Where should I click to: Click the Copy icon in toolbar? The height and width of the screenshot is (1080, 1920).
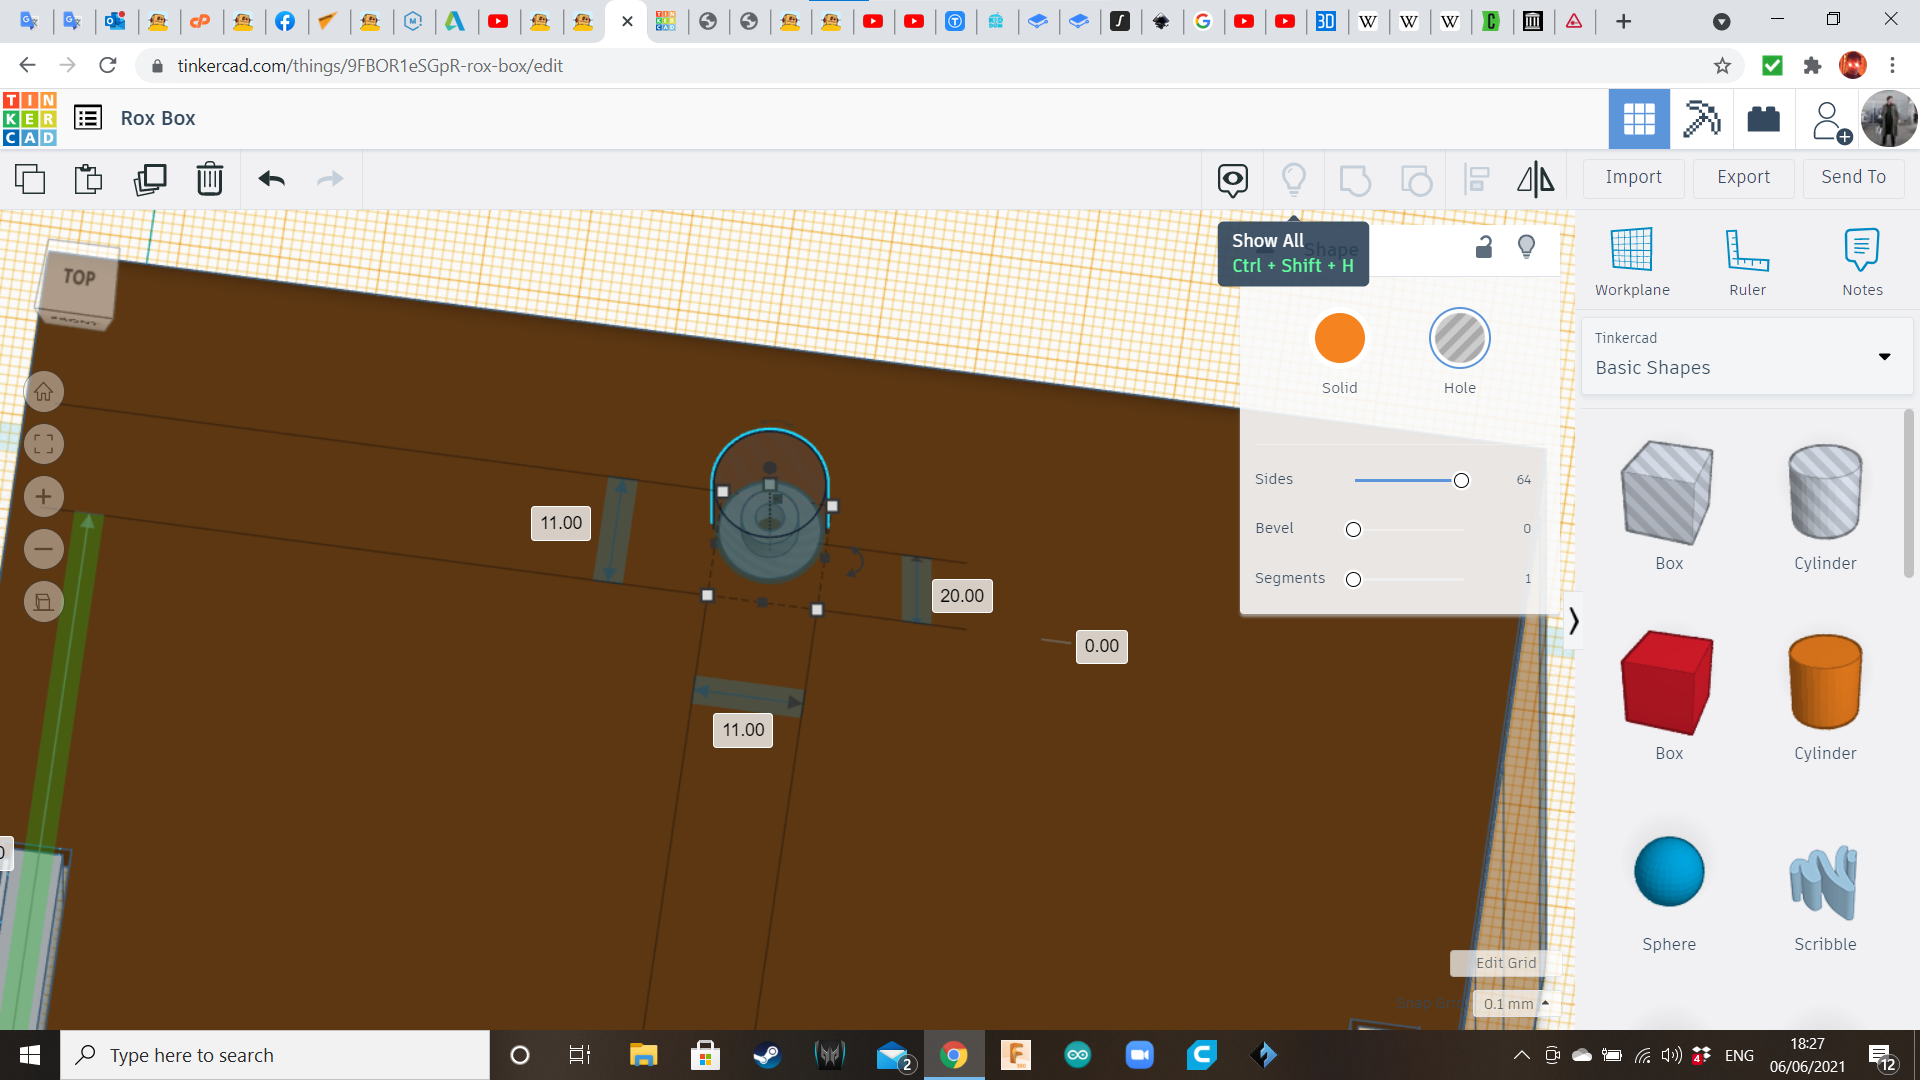tap(30, 179)
